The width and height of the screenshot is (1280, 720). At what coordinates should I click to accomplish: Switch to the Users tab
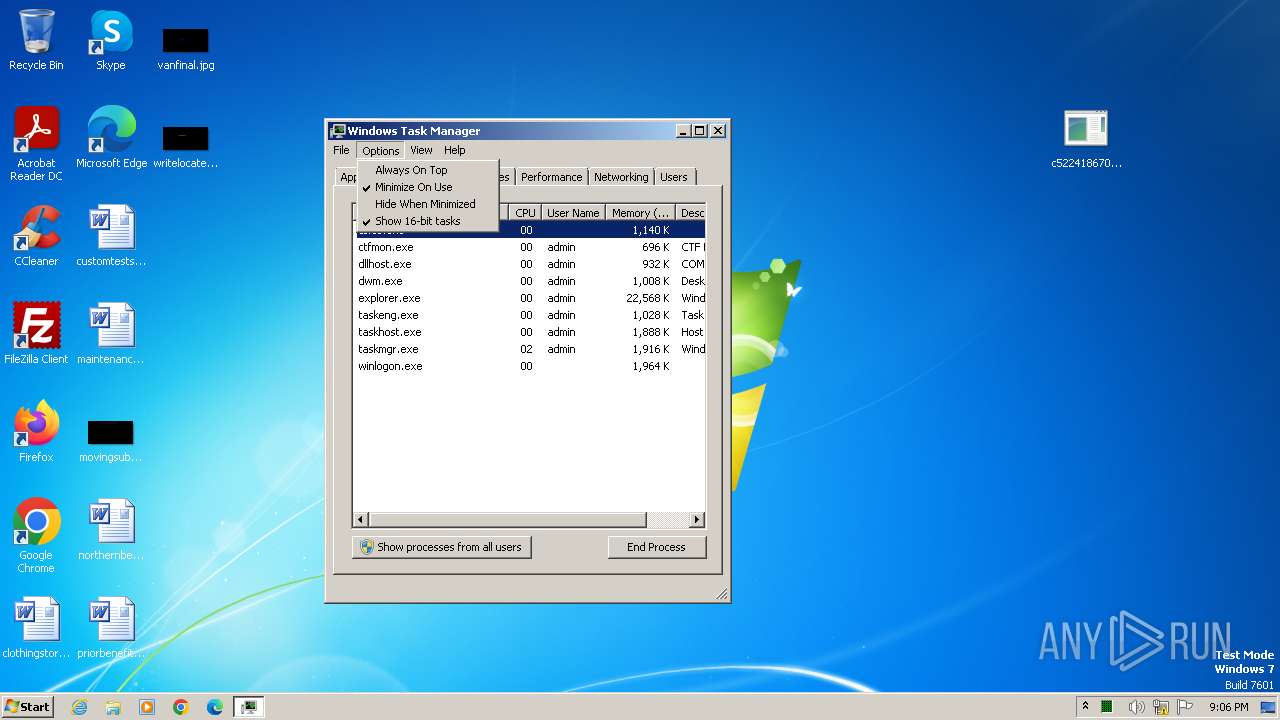click(x=674, y=177)
